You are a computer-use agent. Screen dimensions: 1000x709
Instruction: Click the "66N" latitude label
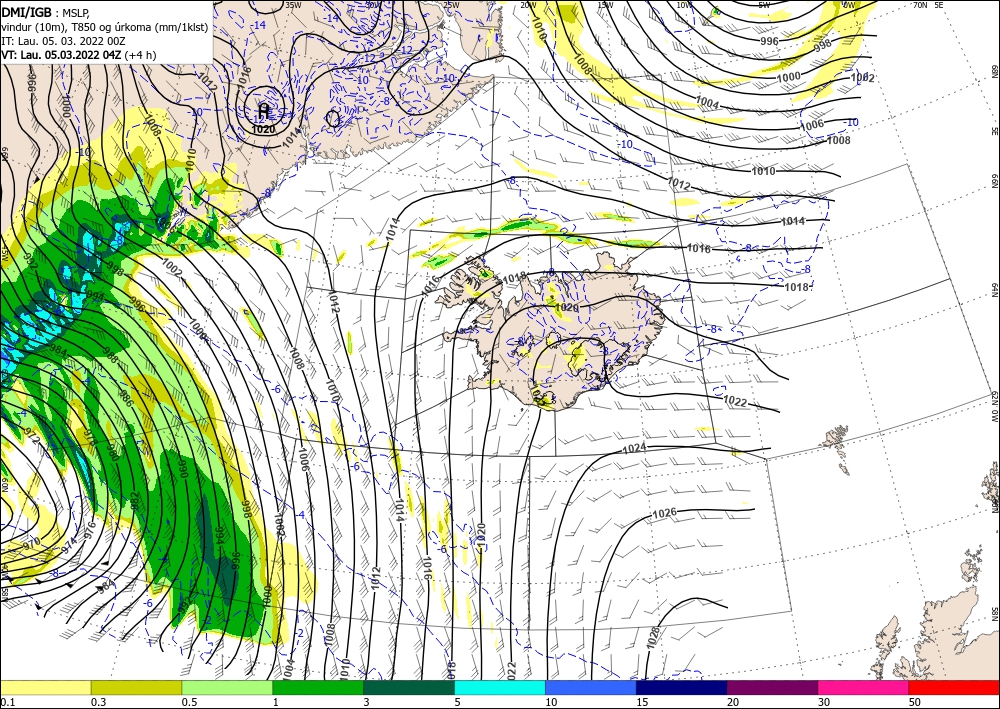995,181
